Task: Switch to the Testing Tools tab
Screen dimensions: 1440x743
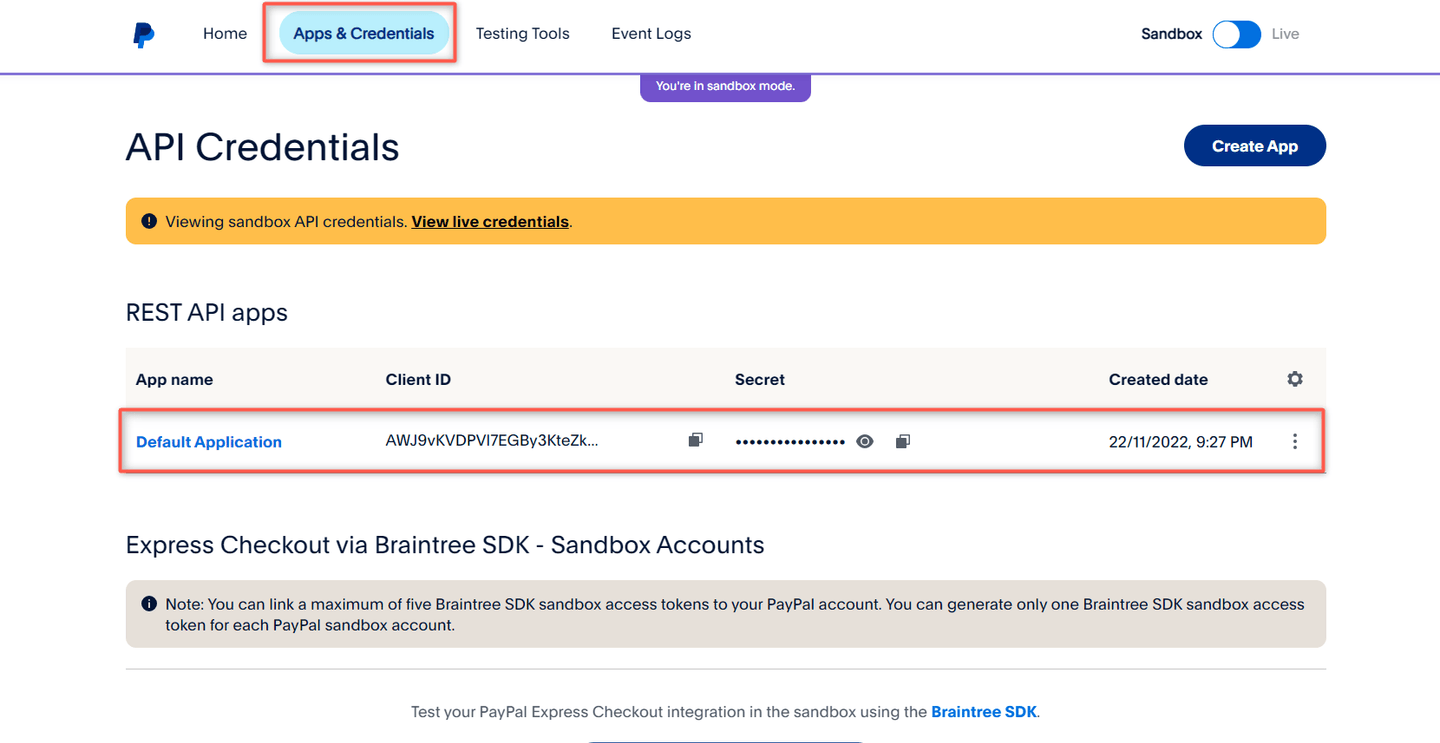Action: pos(522,33)
